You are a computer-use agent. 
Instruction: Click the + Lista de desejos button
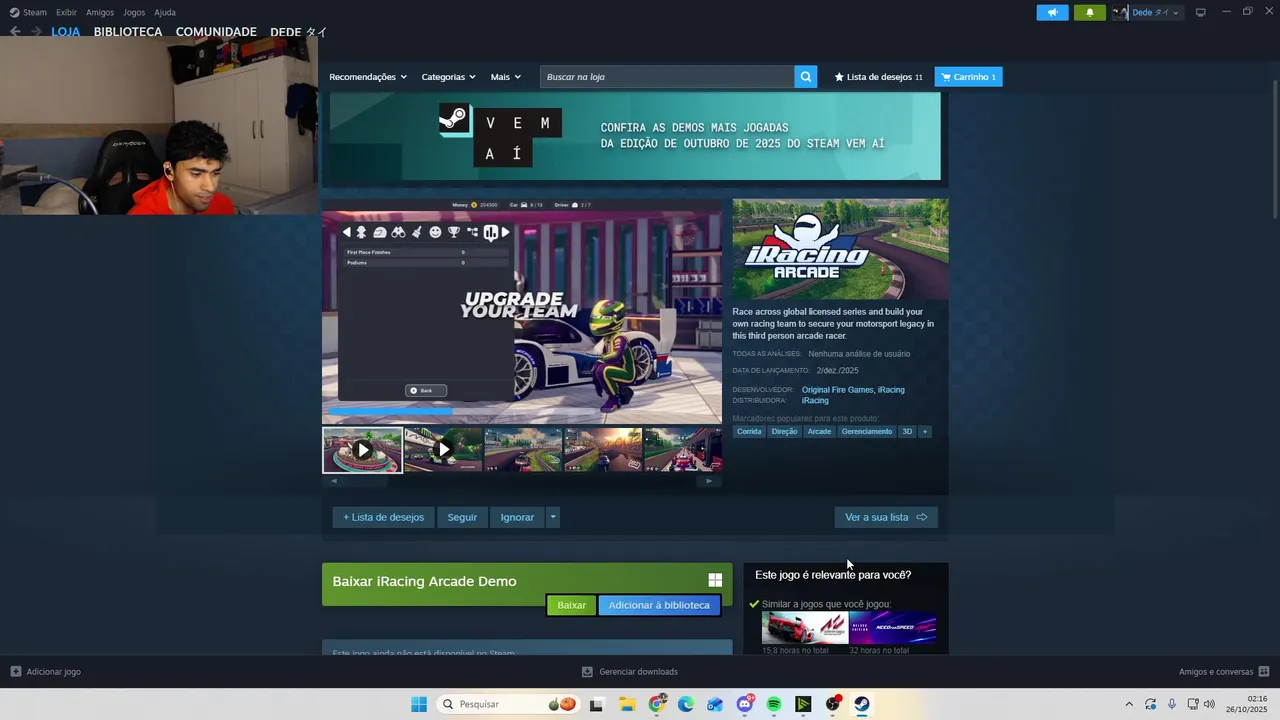pyautogui.click(x=384, y=517)
